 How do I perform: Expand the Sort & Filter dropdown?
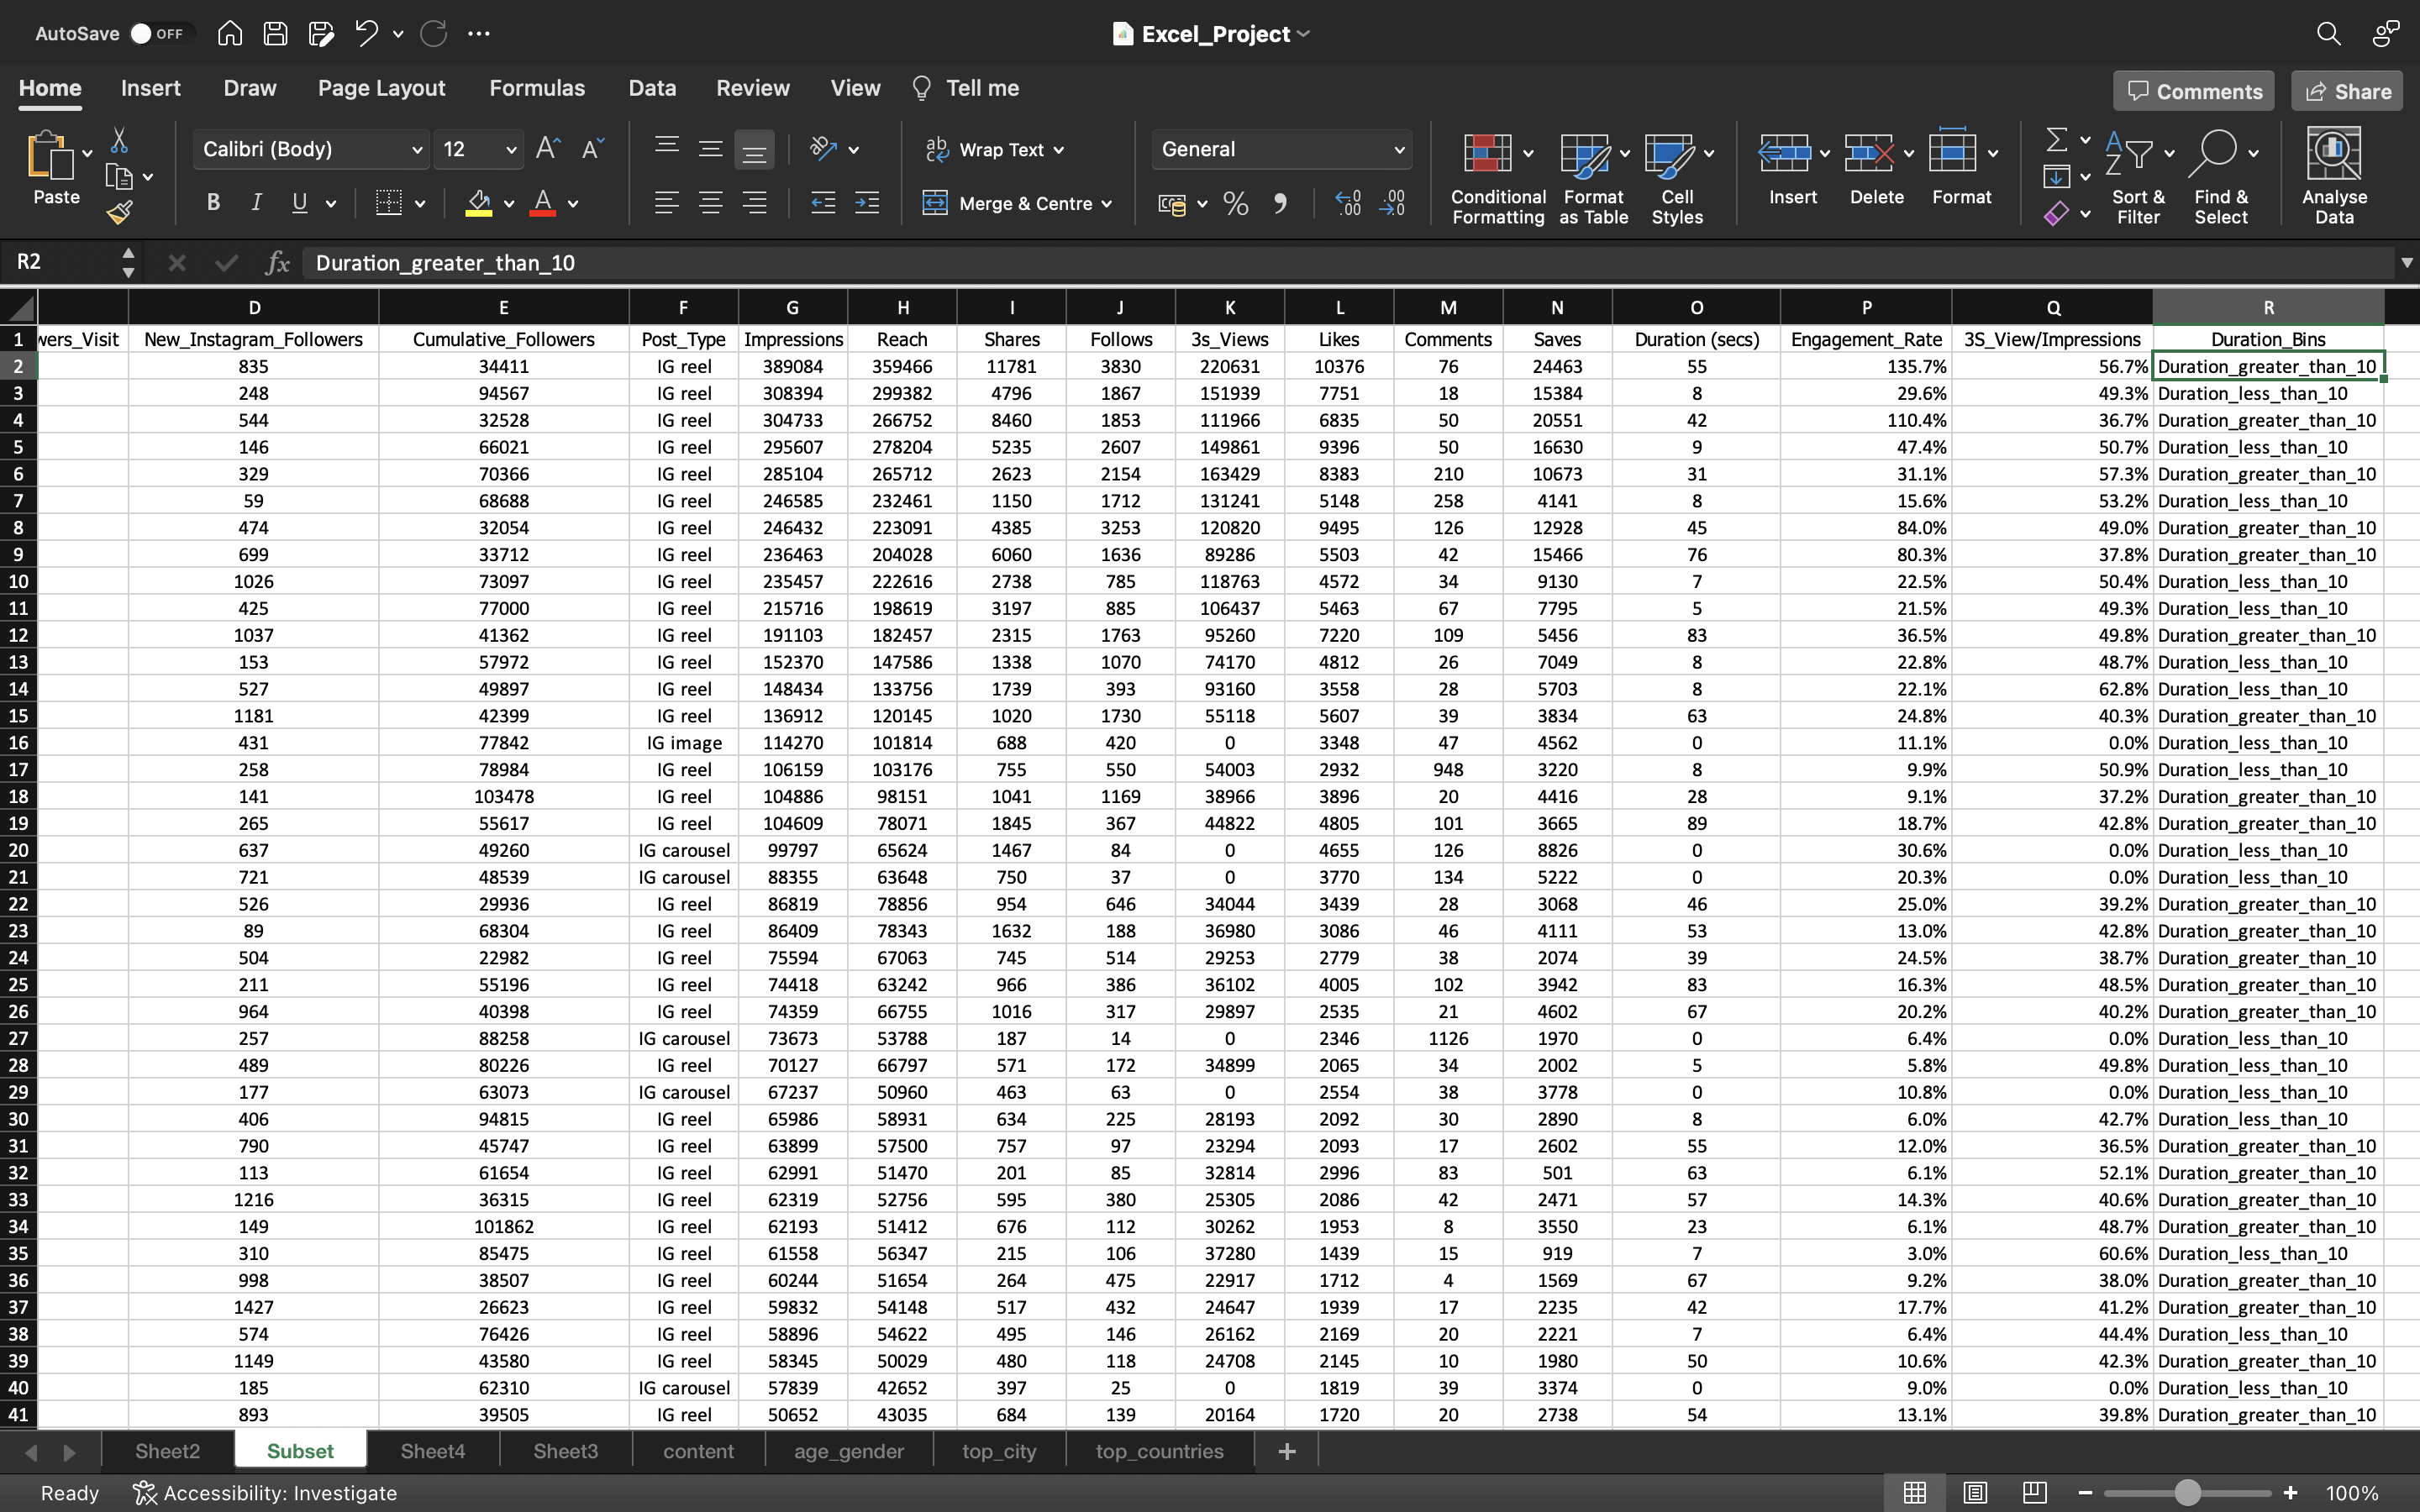coord(2168,154)
